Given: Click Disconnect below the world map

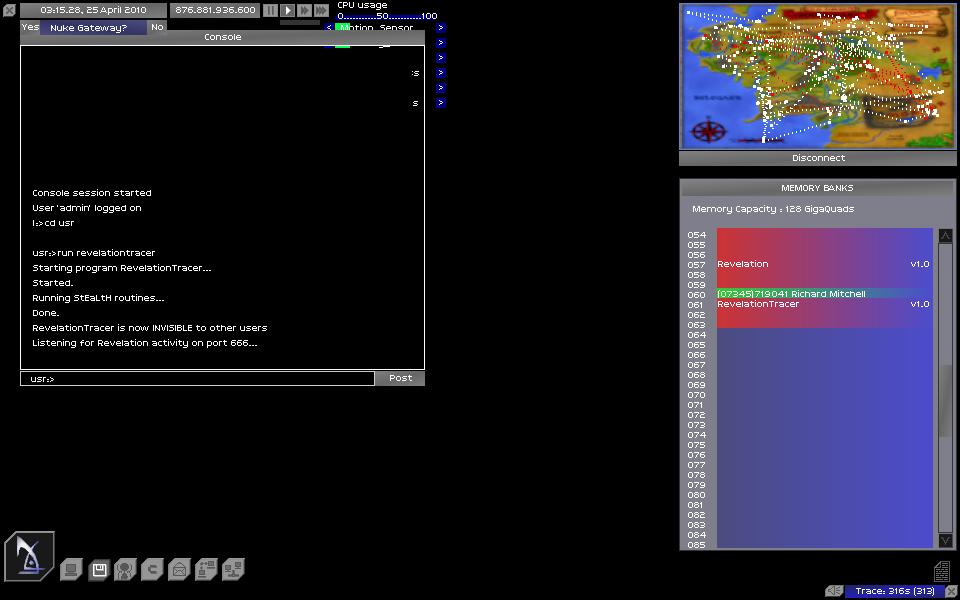Looking at the screenshot, I should [x=818, y=158].
